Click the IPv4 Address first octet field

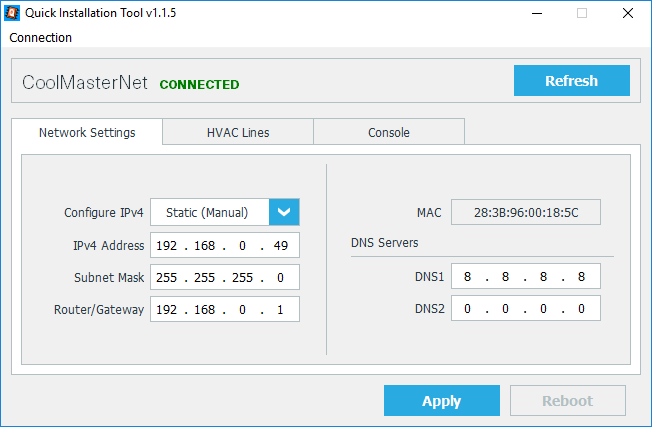point(169,245)
